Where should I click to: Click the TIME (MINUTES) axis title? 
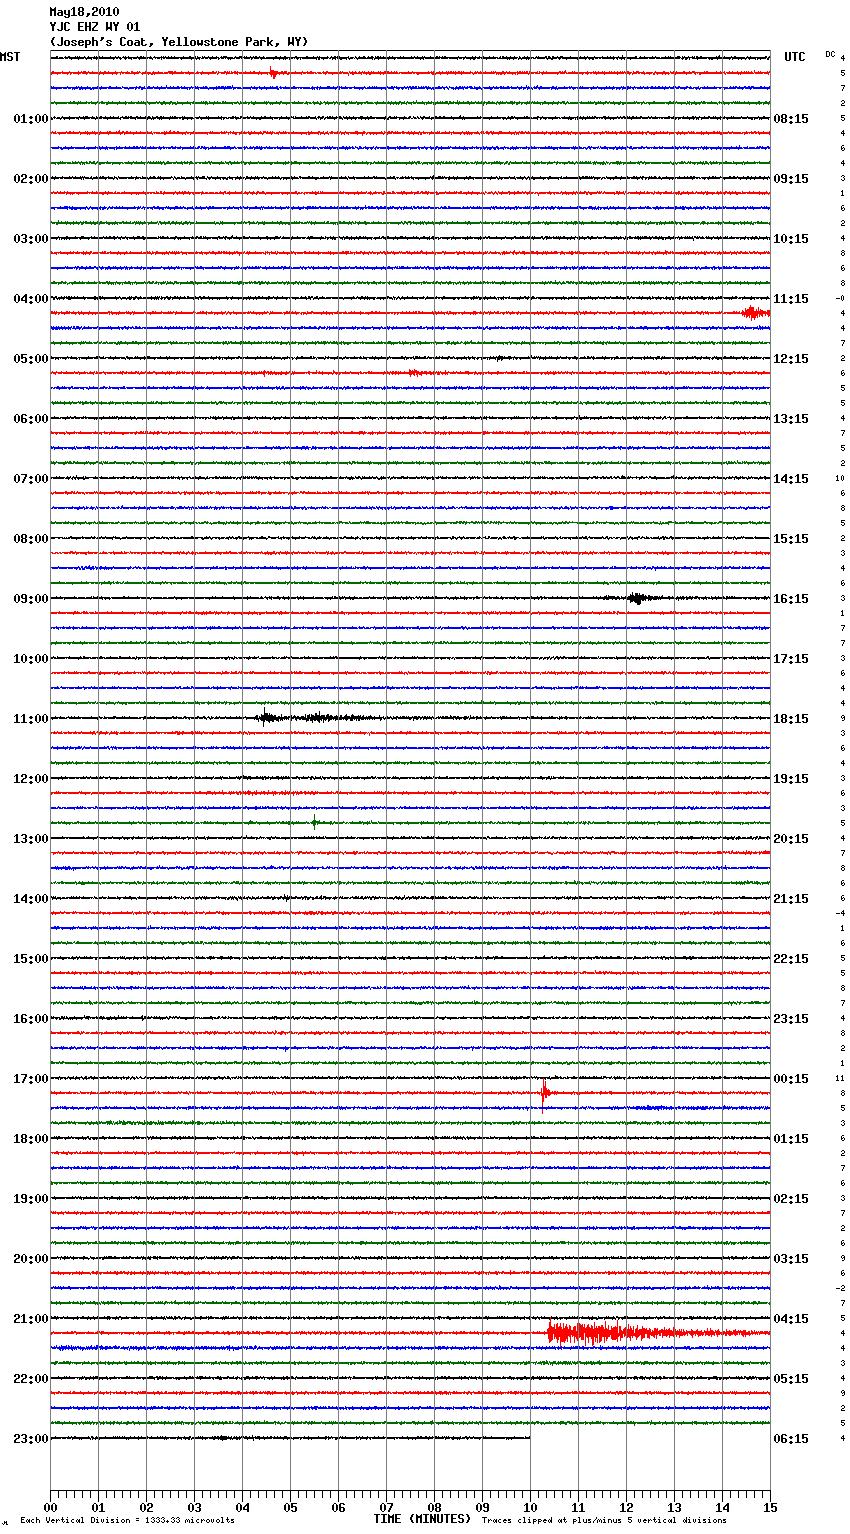(422, 1519)
